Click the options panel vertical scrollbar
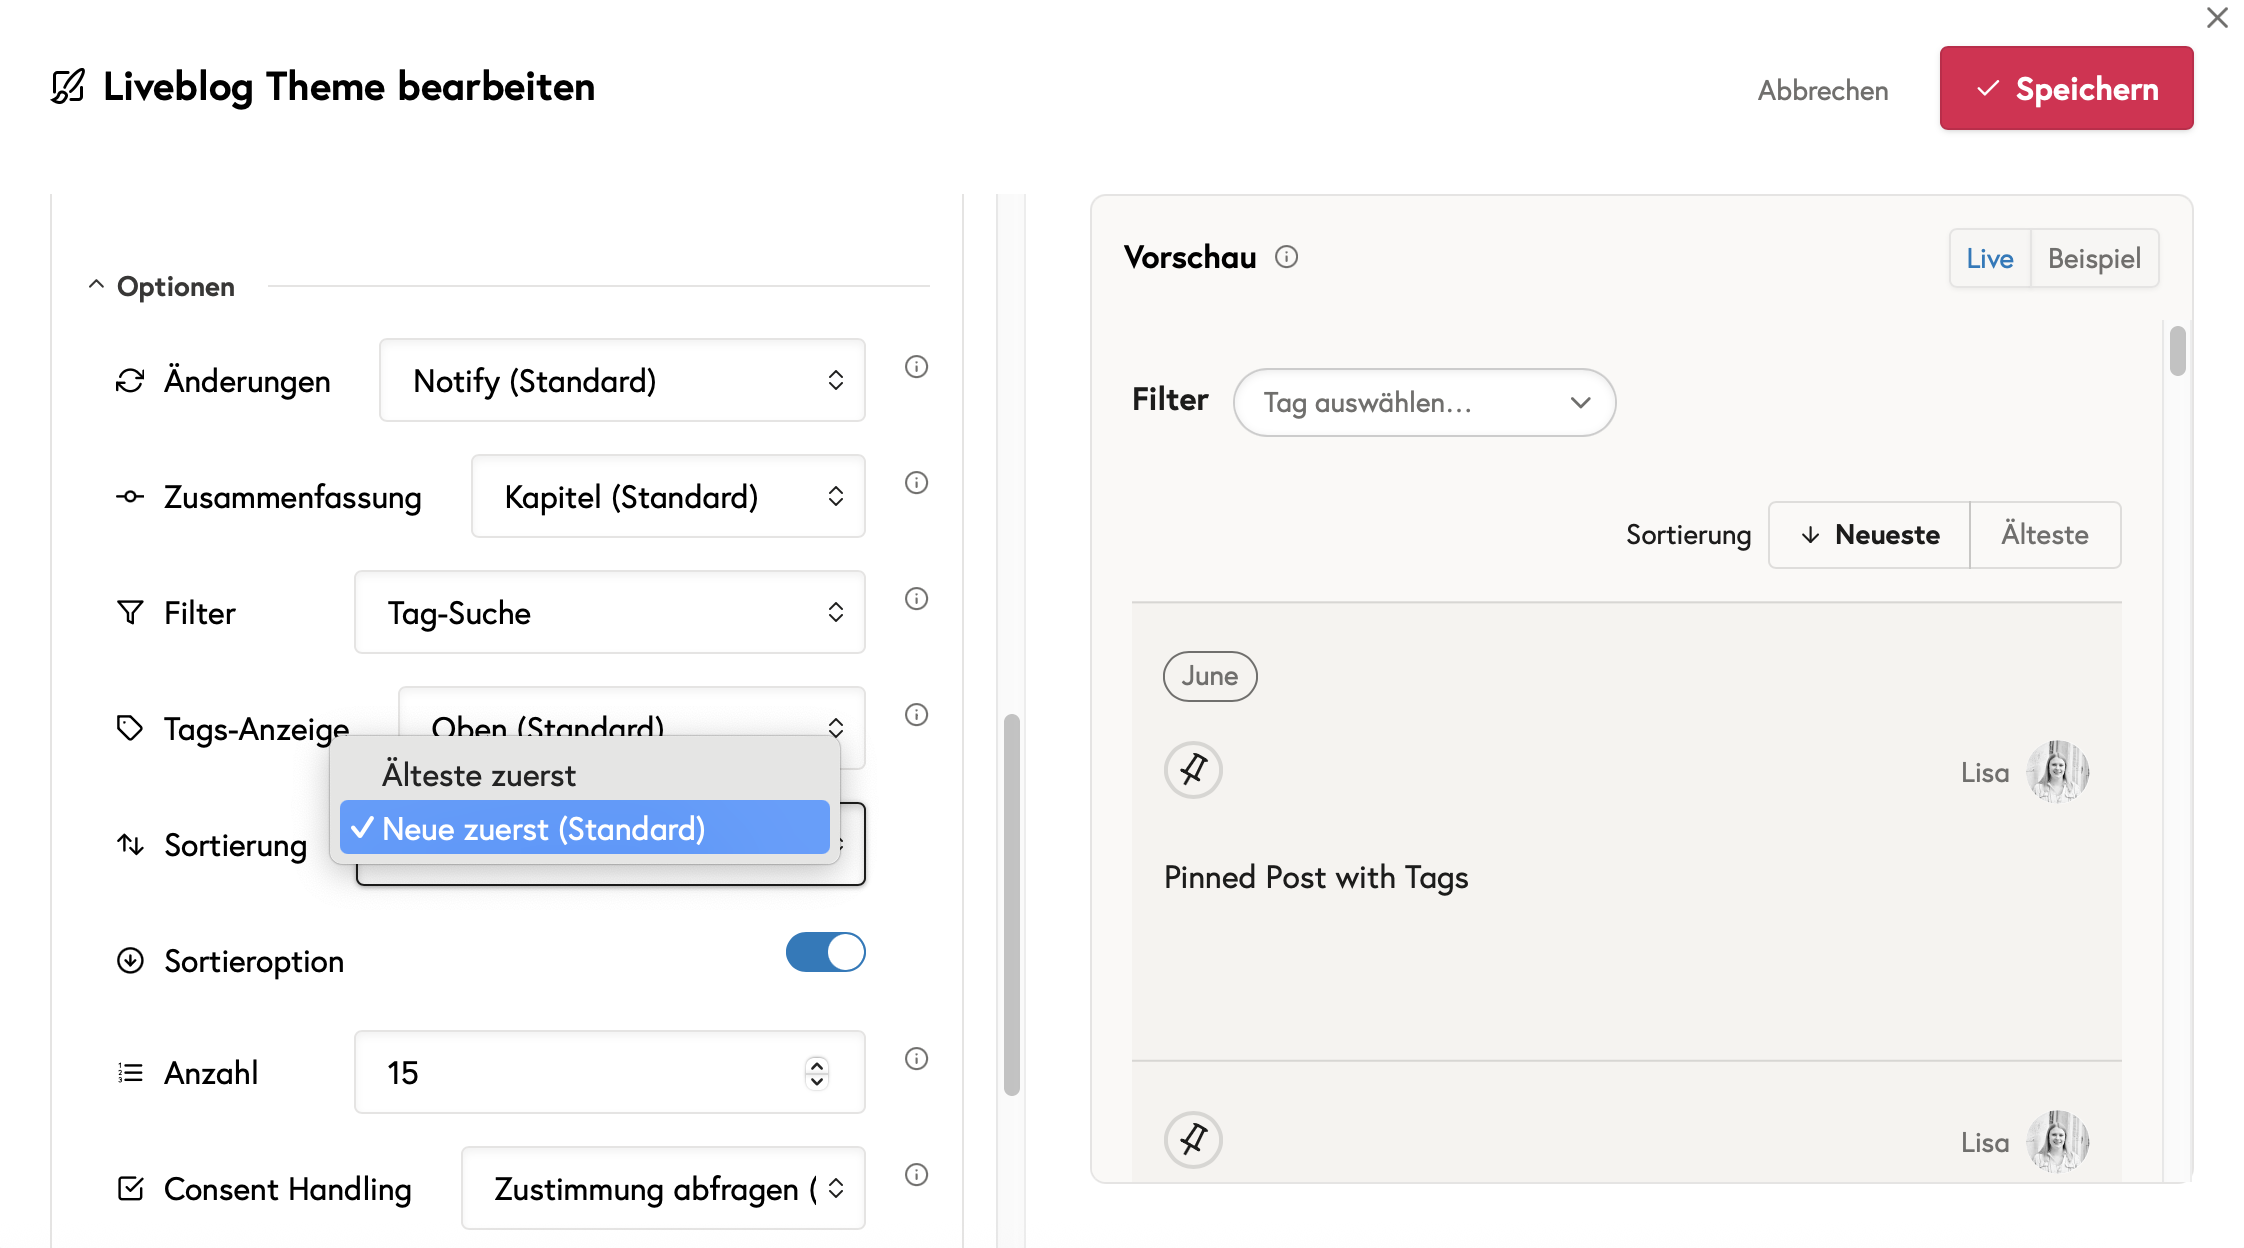Image resolution: width=2244 pixels, height=1248 pixels. 1011,904
